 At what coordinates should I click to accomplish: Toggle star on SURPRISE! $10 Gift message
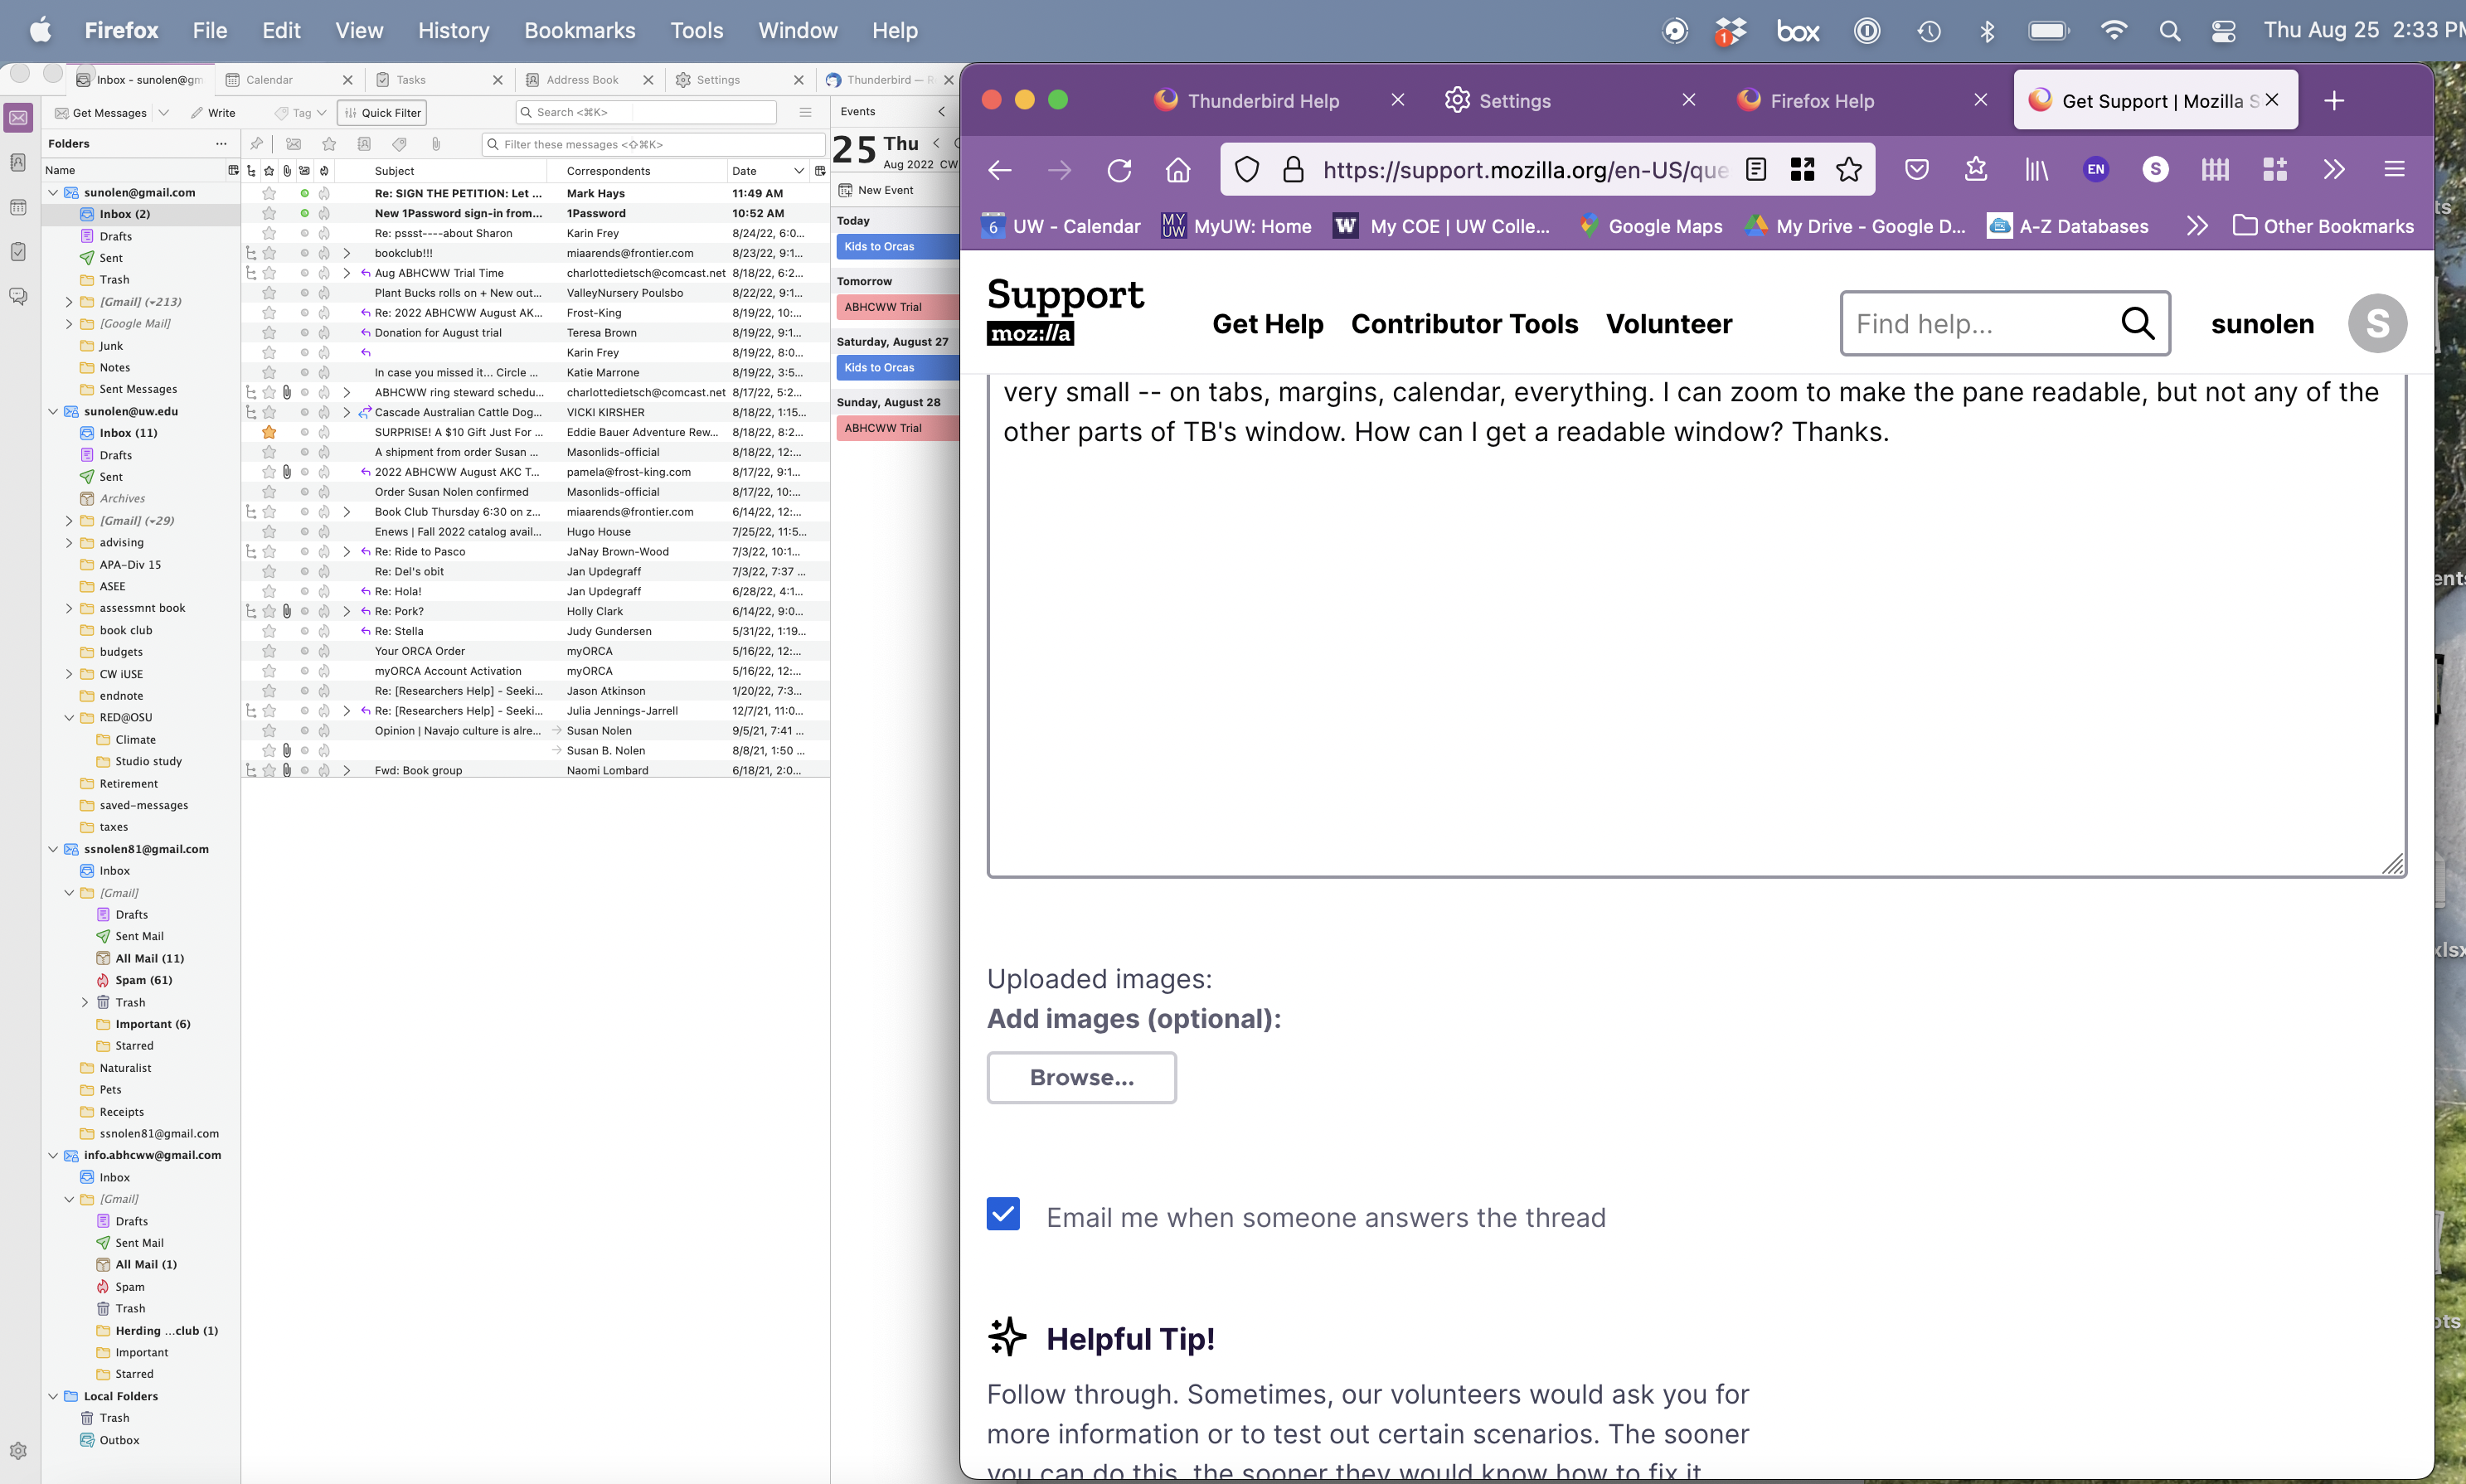(x=269, y=432)
